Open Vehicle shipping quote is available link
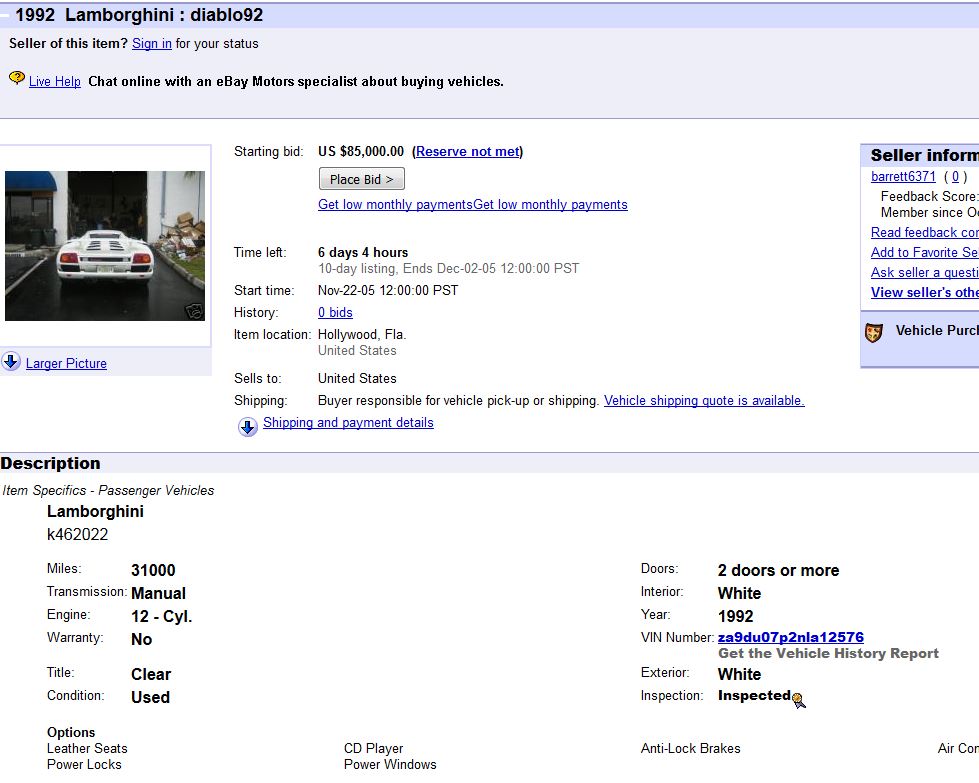Screen dimensions: 979x783 (x=704, y=401)
